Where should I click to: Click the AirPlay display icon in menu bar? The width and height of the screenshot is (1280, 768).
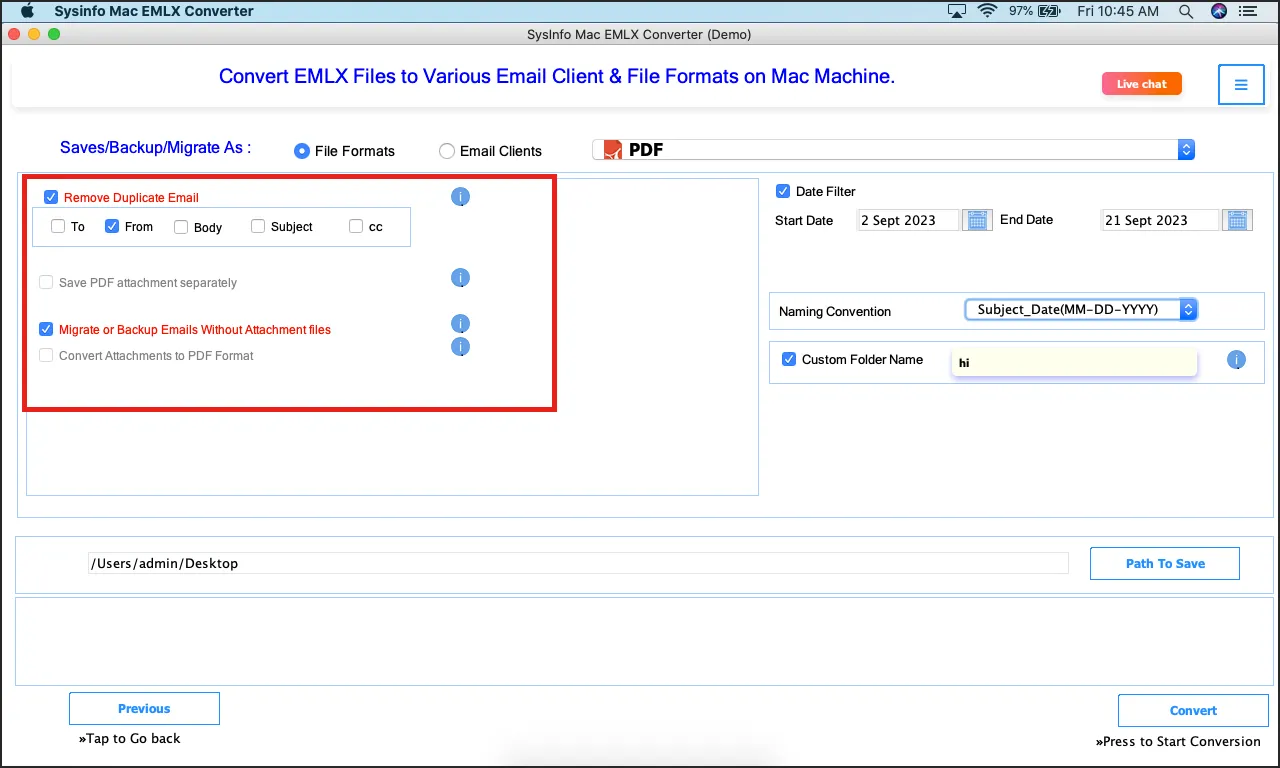click(957, 11)
